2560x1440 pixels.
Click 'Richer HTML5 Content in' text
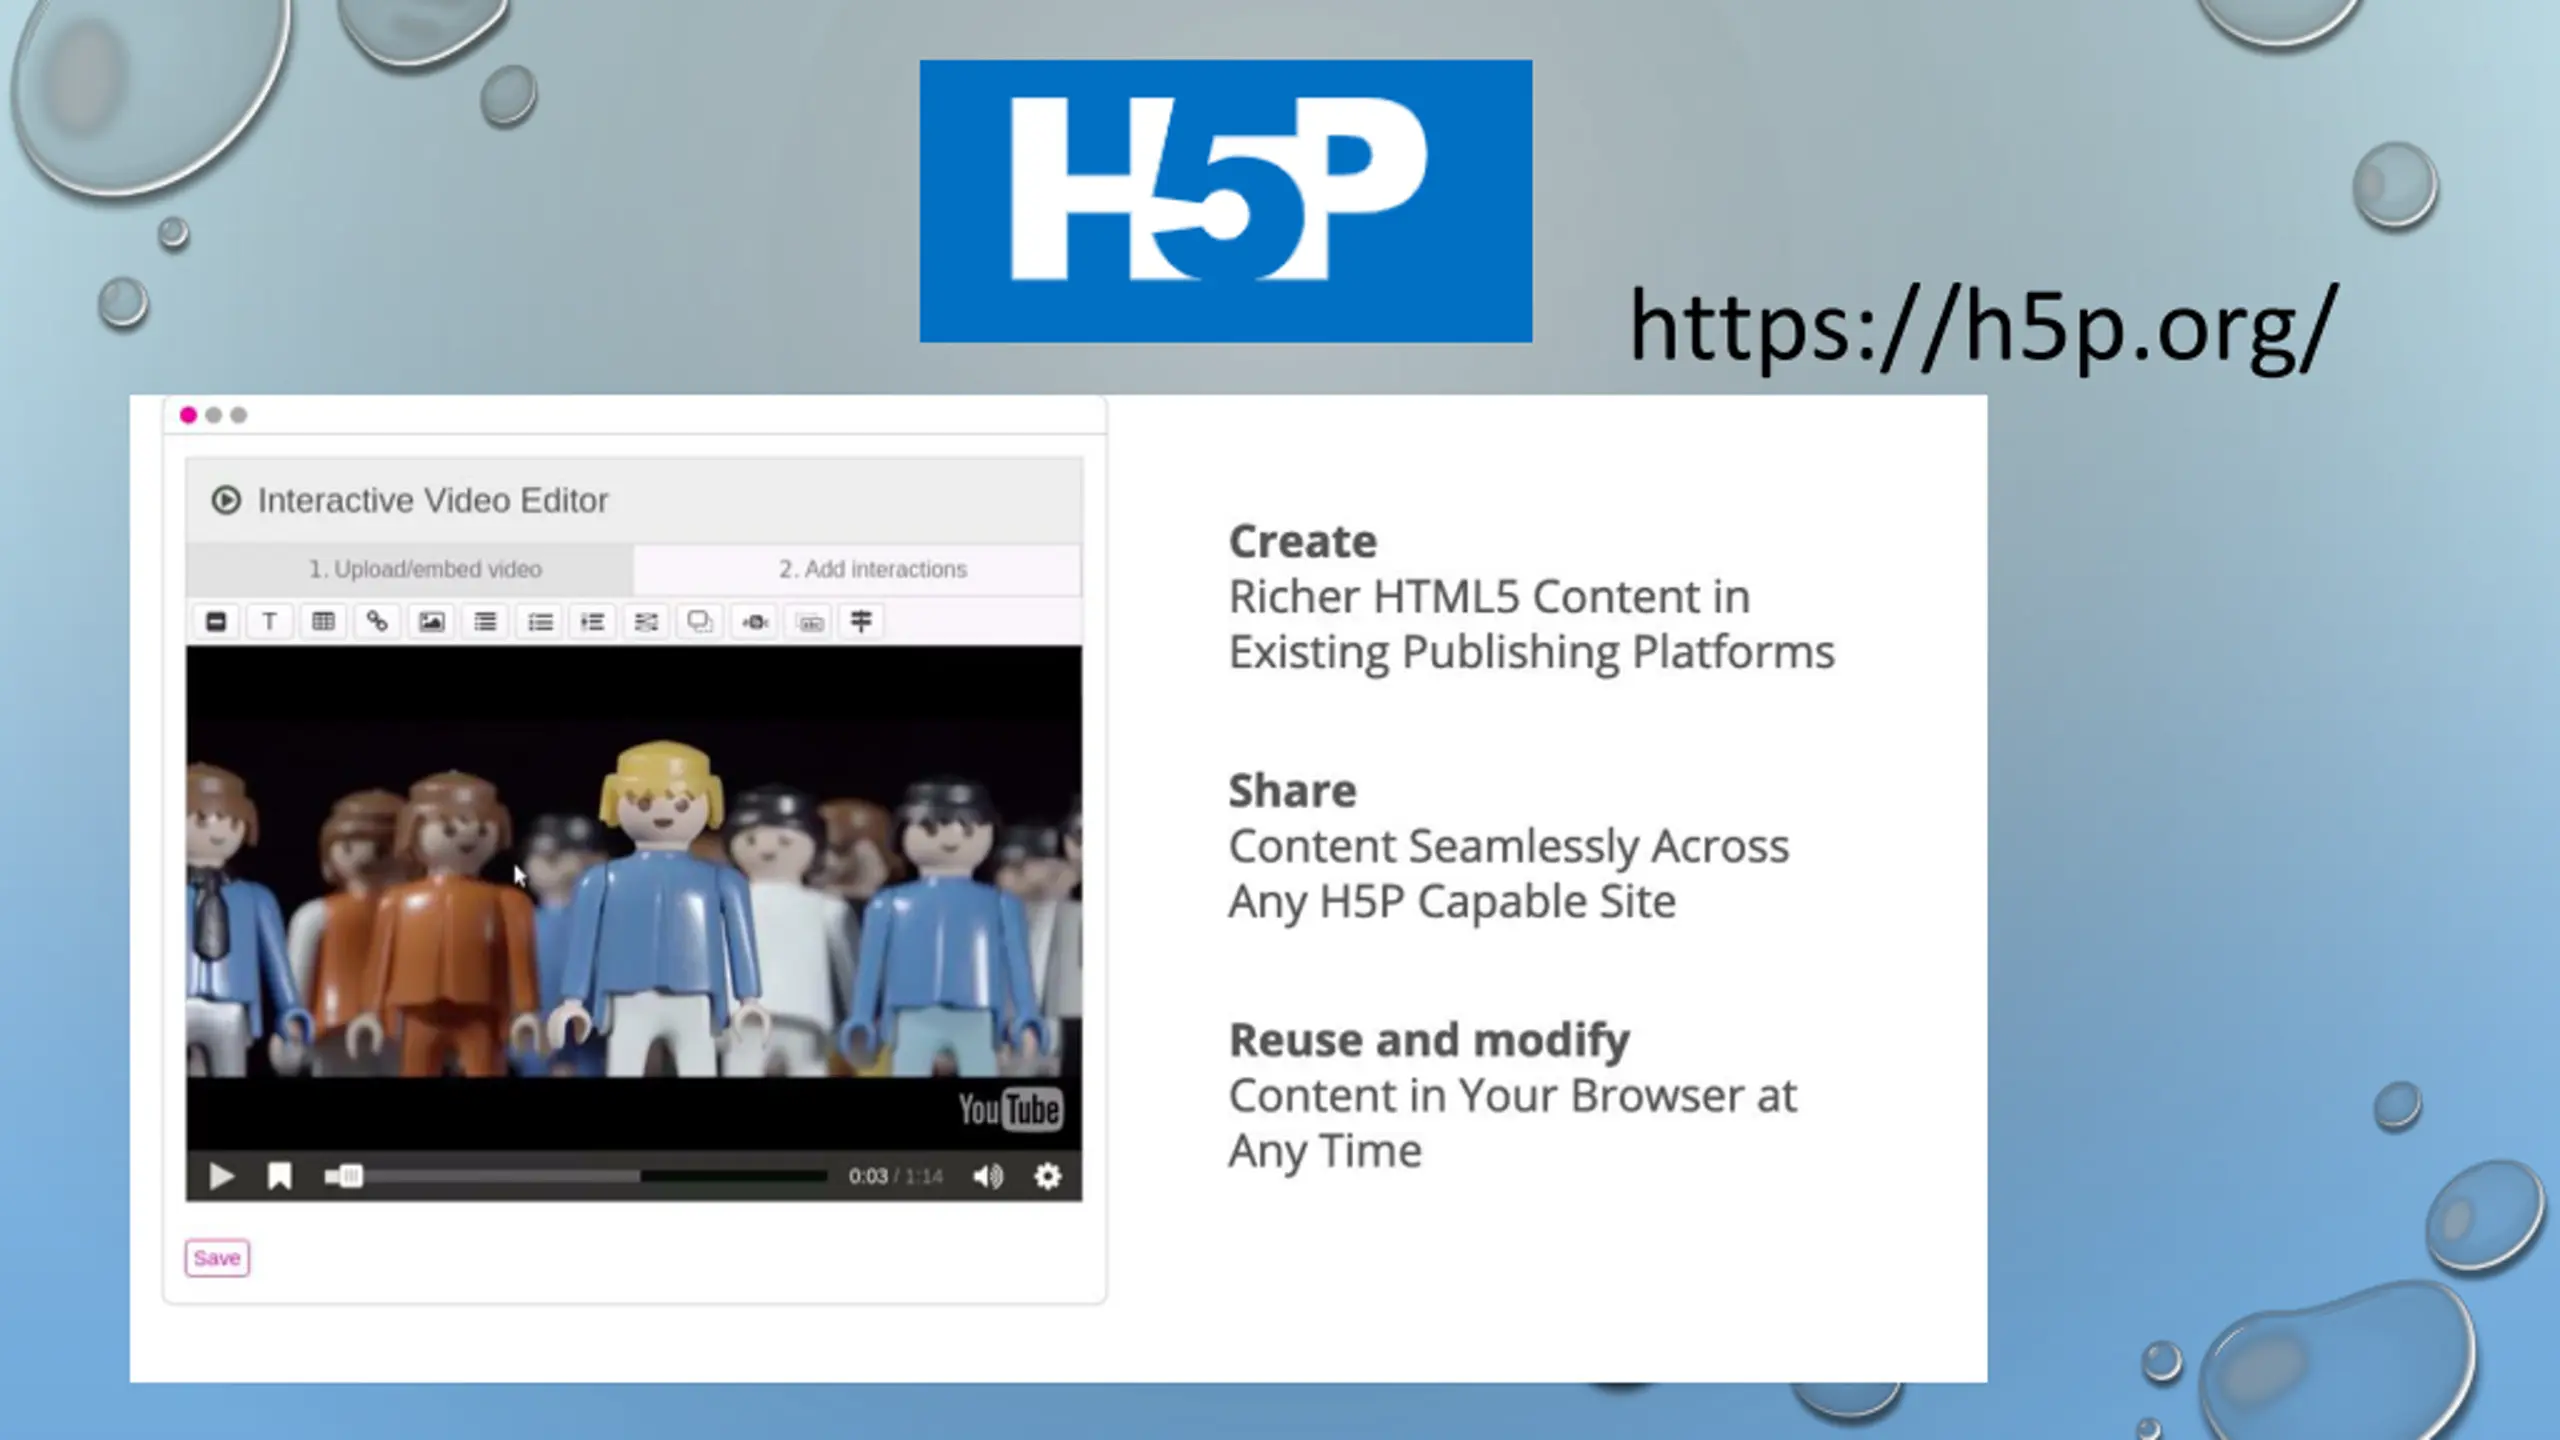[x=1489, y=597]
